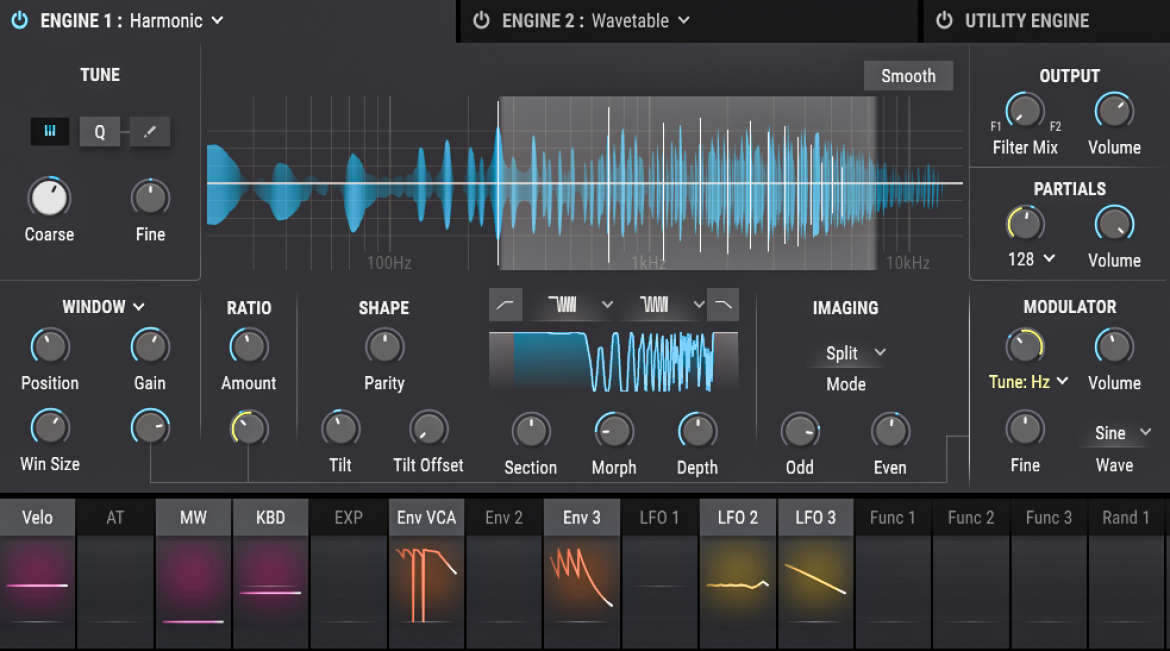1170x651 pixels.
Task: Click the Modulator tune knob
Action: pos(1025,346)
